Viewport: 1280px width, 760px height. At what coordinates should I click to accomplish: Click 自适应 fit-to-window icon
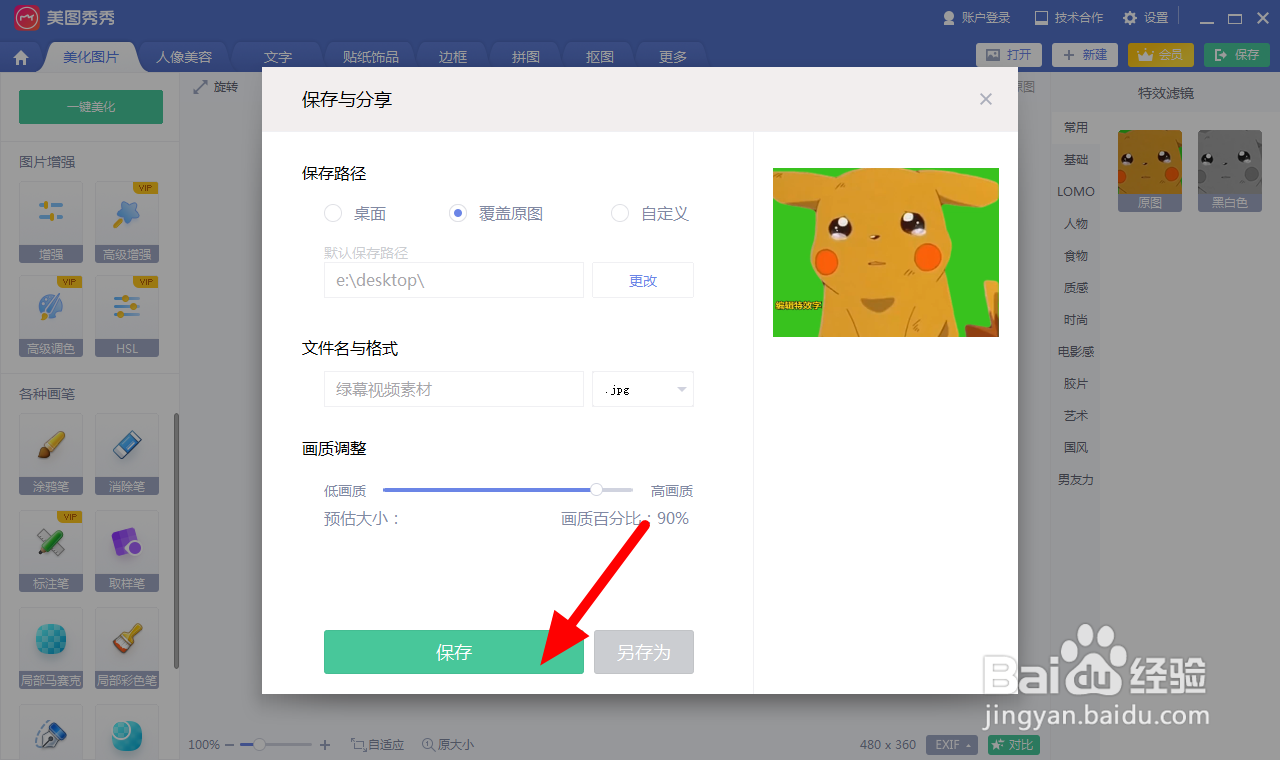[358, 745]
